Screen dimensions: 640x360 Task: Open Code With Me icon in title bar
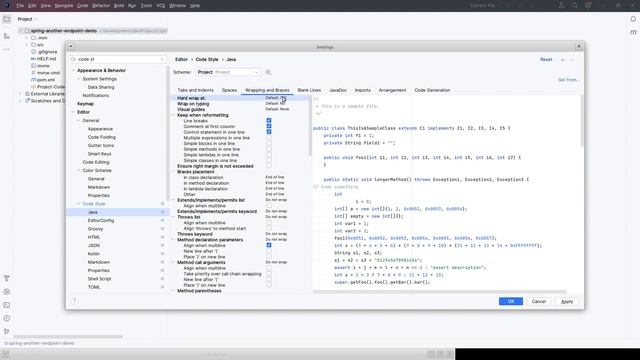tap(562, 5)
